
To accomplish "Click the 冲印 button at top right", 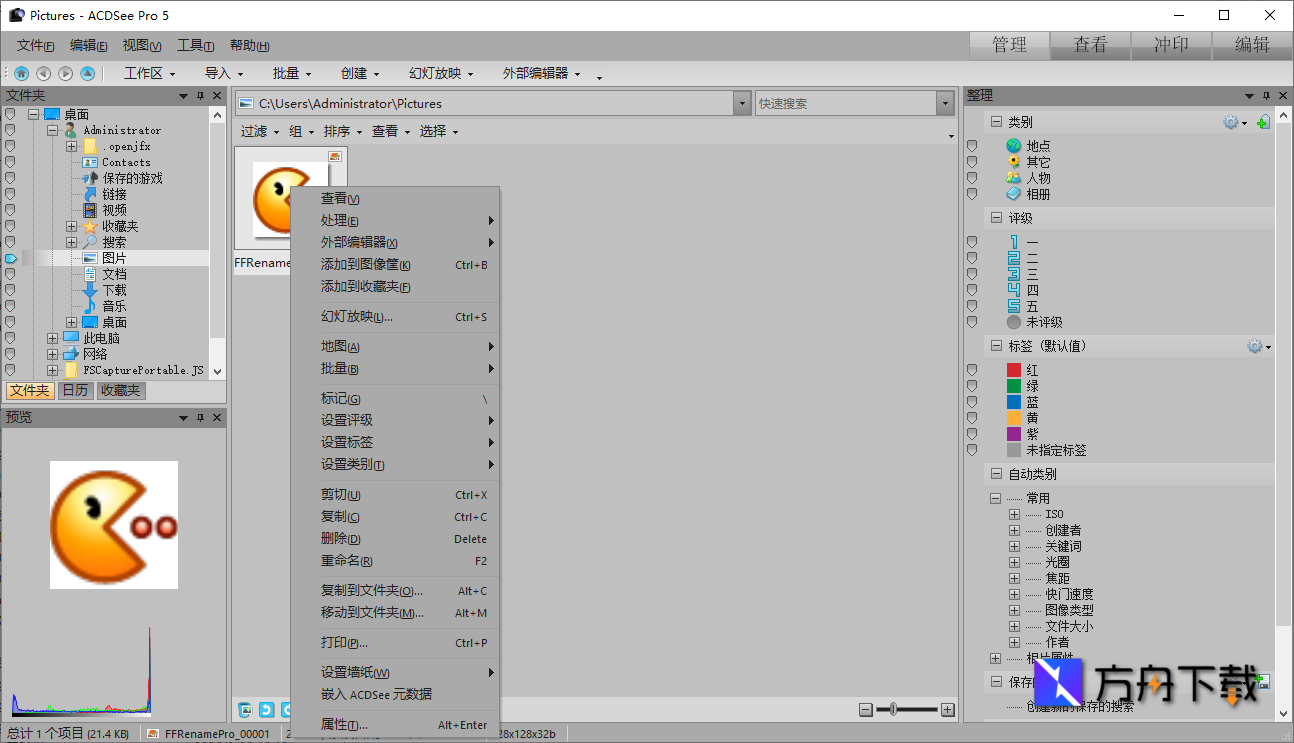I will 1170,45.
